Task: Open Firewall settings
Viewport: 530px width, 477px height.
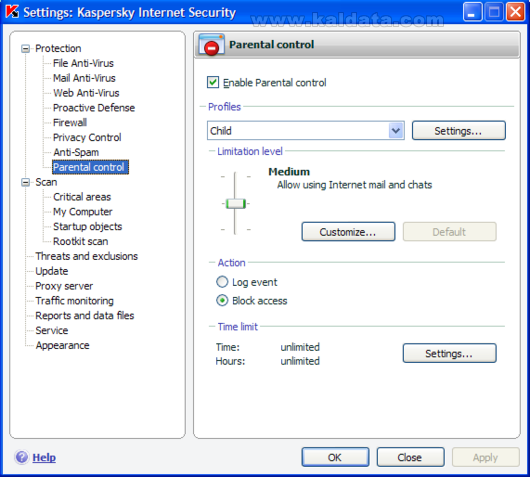Action: (70, 122)
